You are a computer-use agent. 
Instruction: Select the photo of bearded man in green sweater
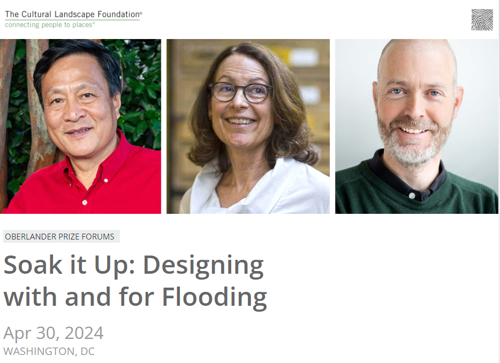click(x=417, y=126)
